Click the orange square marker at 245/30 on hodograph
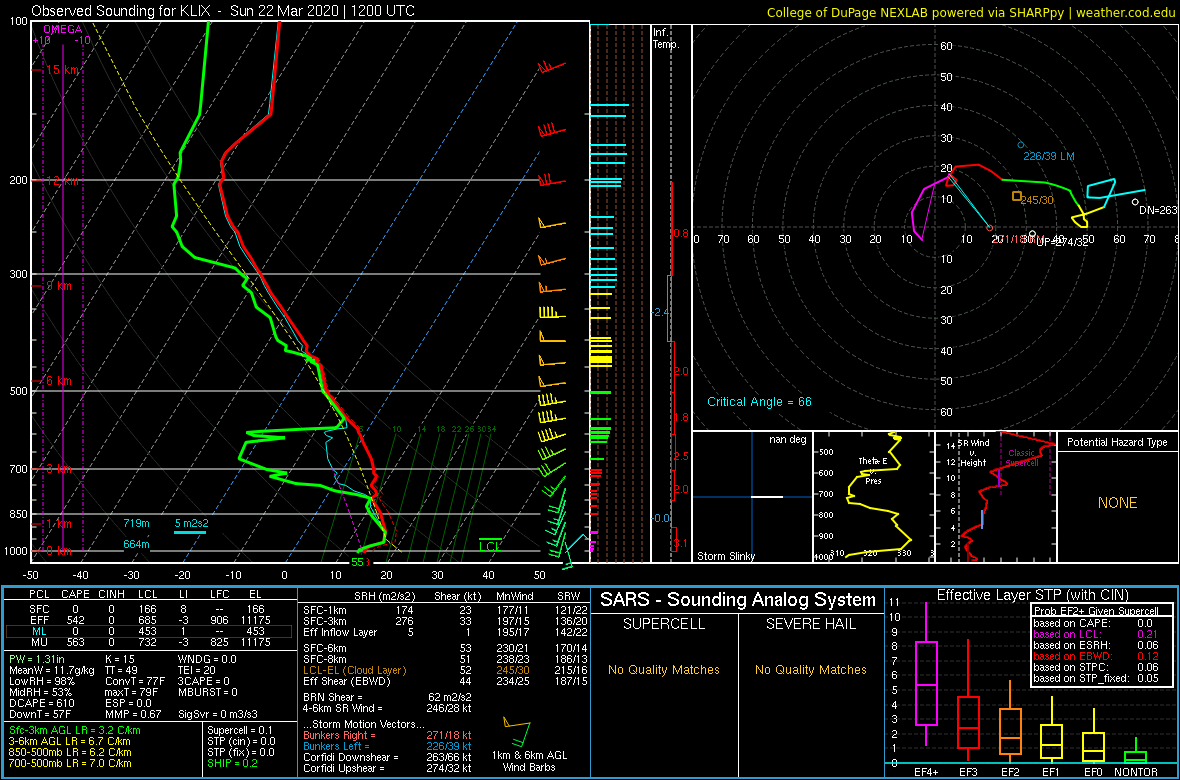The image size is (1180, 780). 1017,196
